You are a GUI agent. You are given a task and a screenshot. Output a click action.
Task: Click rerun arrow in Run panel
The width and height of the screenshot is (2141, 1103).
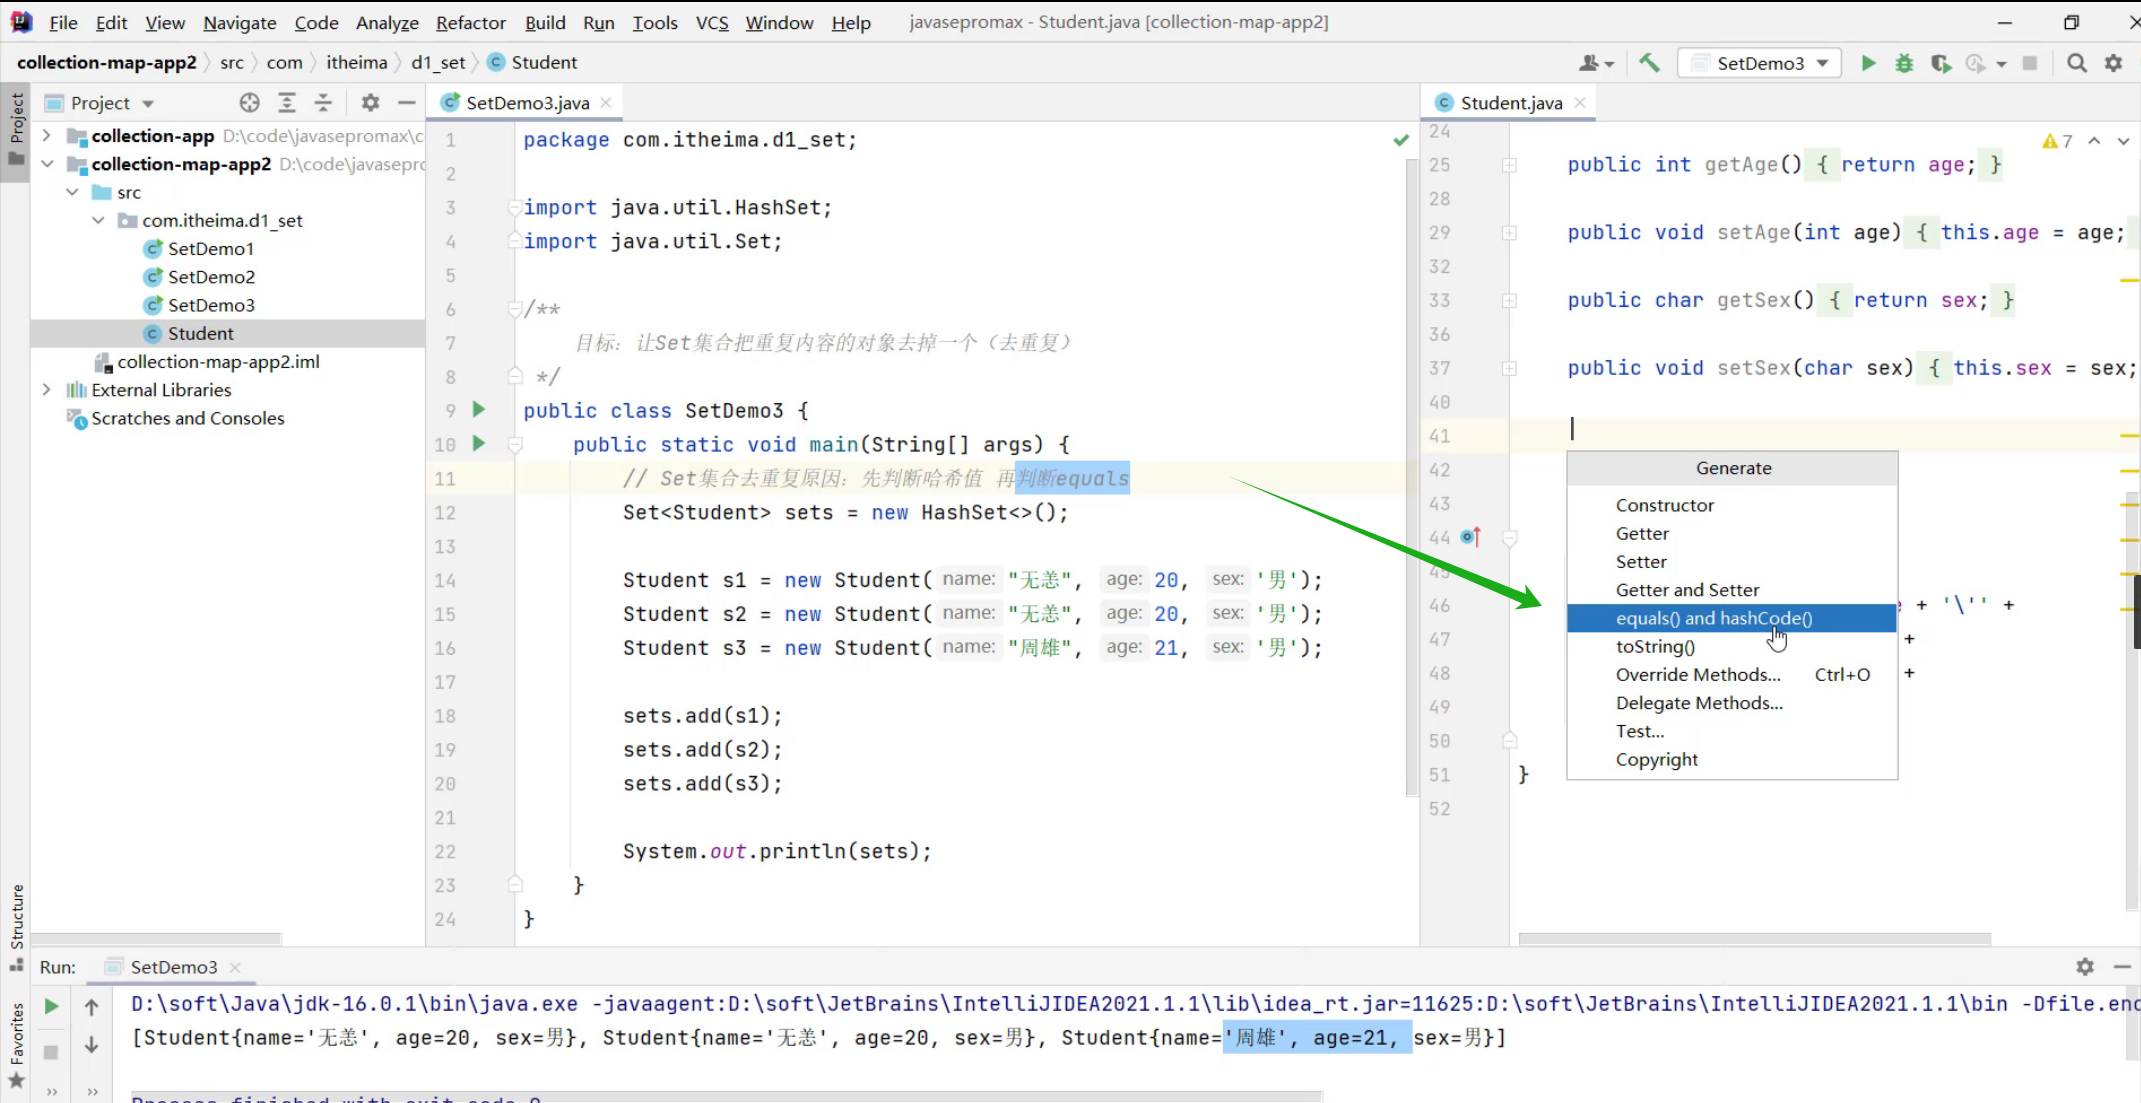click(51, 1006)
